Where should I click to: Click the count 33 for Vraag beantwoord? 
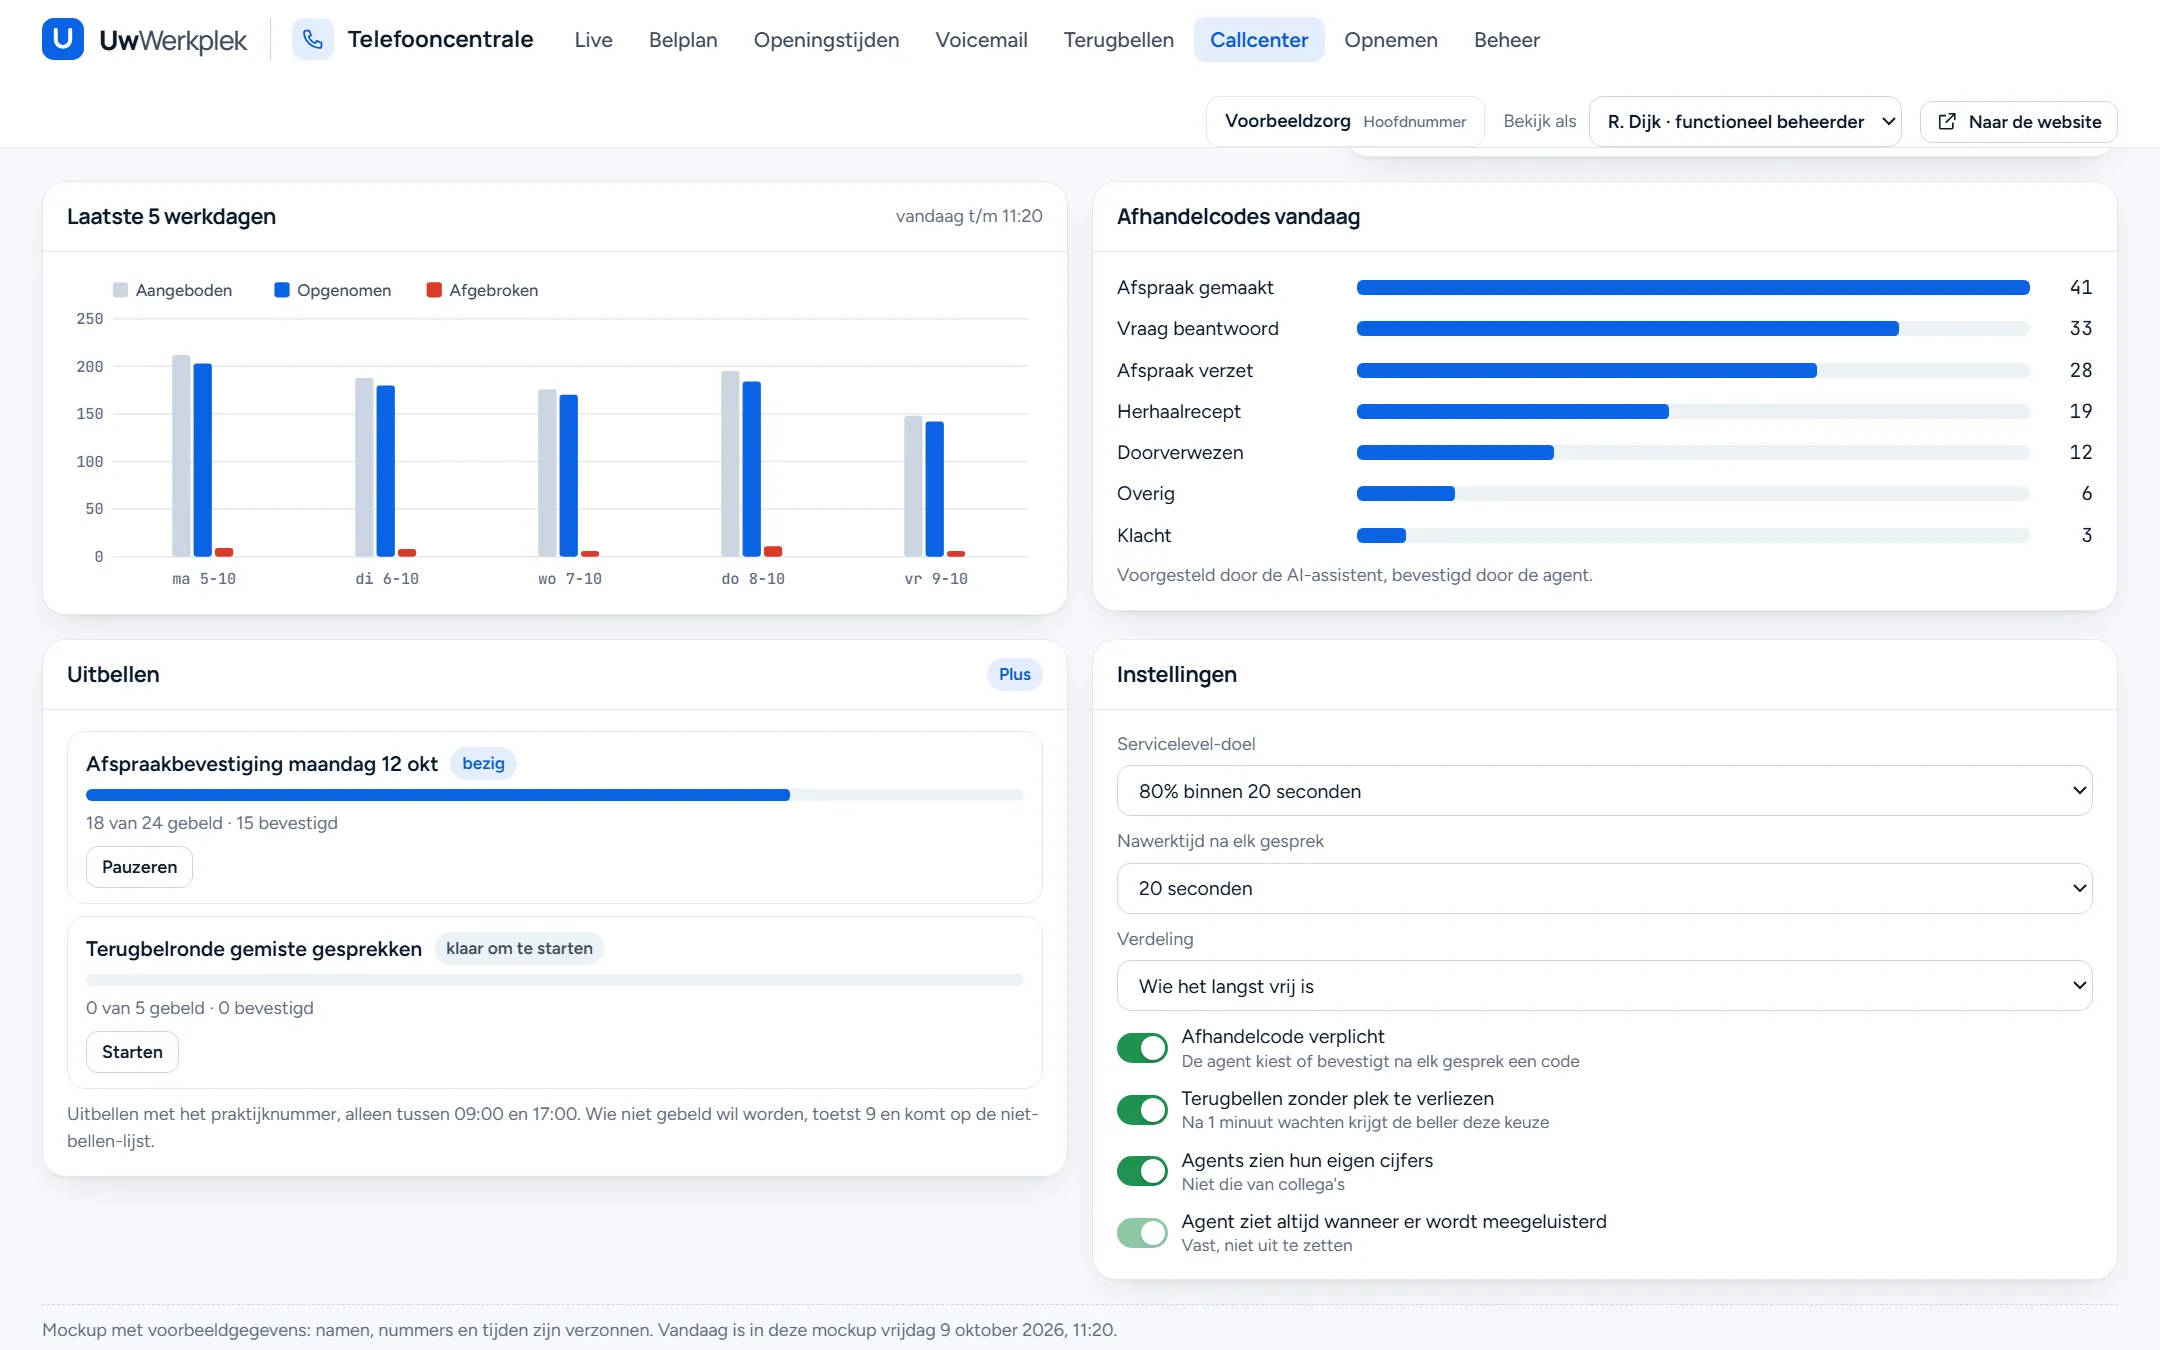point(2080,329)
